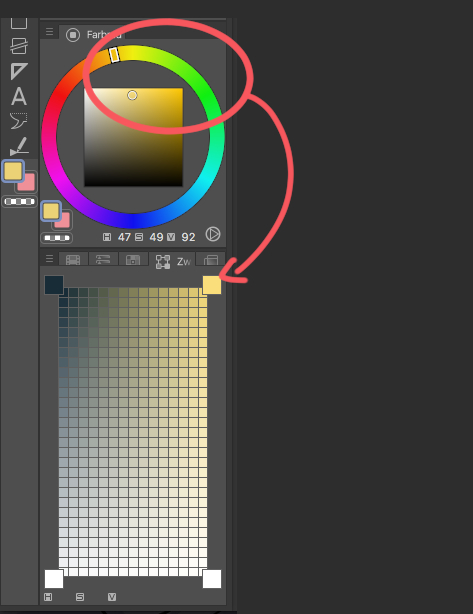Image resolution: width=473 pixels, height=614 pixels.
Task: Open the Approximate Color tab icon
Action: (133, 260)
